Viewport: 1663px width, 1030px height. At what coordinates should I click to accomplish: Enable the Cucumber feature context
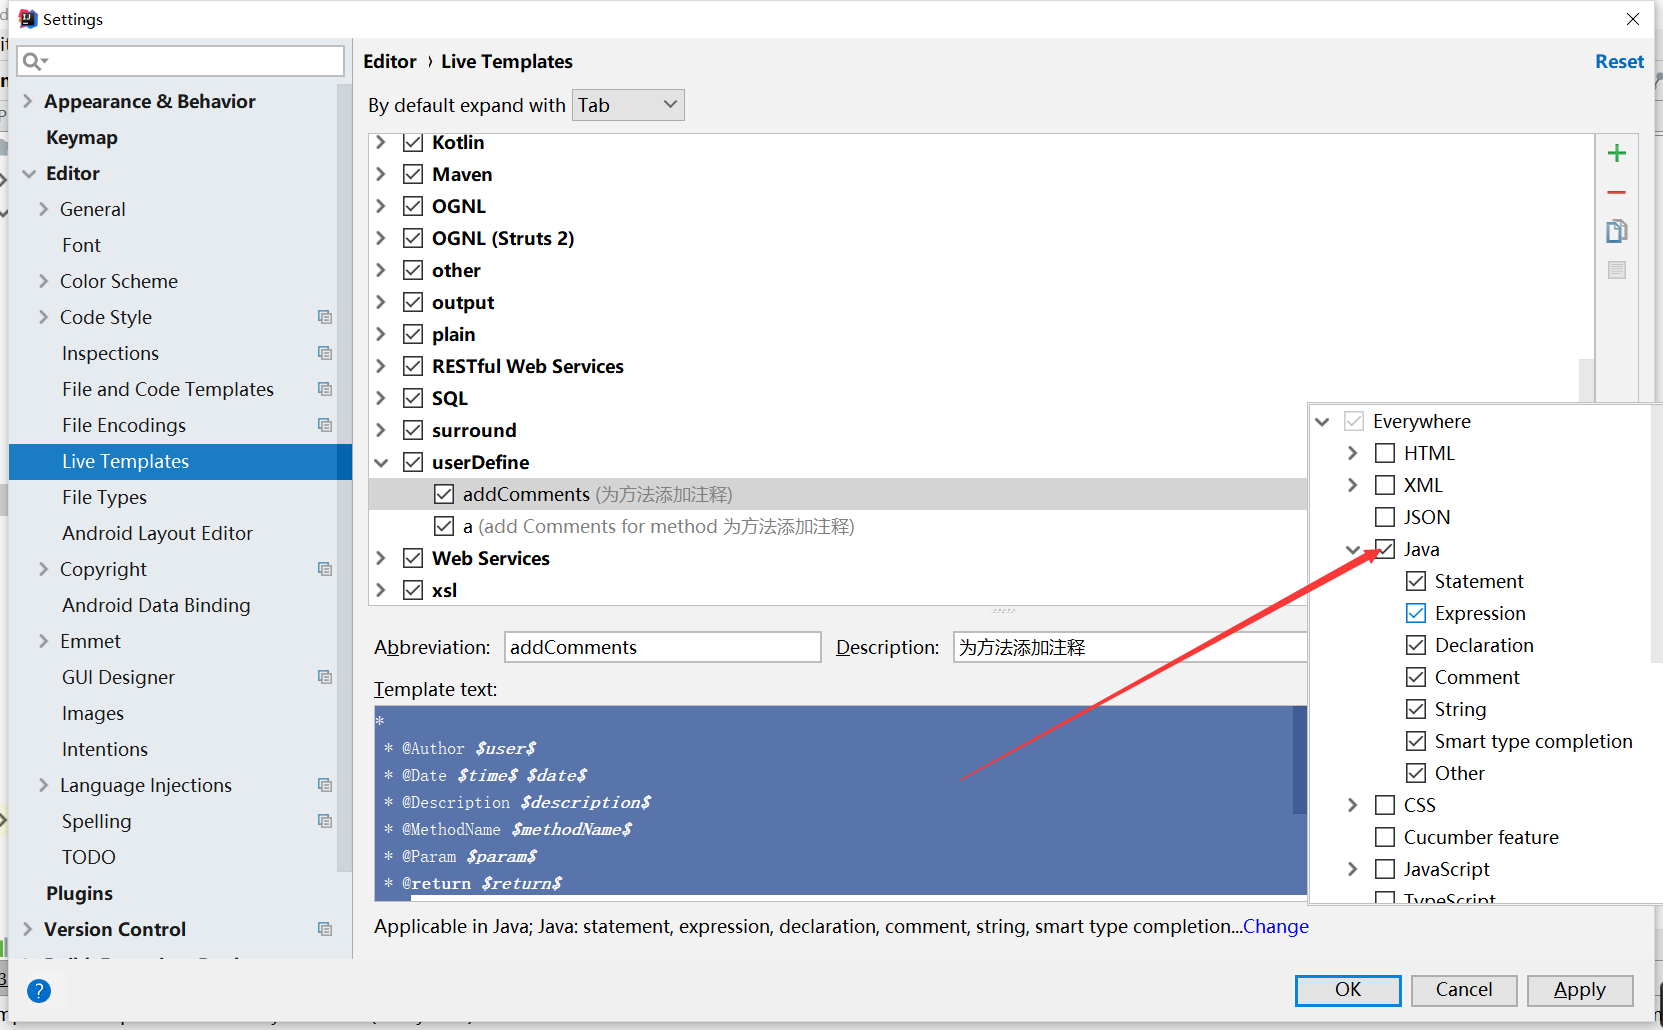coord(1385,837)
